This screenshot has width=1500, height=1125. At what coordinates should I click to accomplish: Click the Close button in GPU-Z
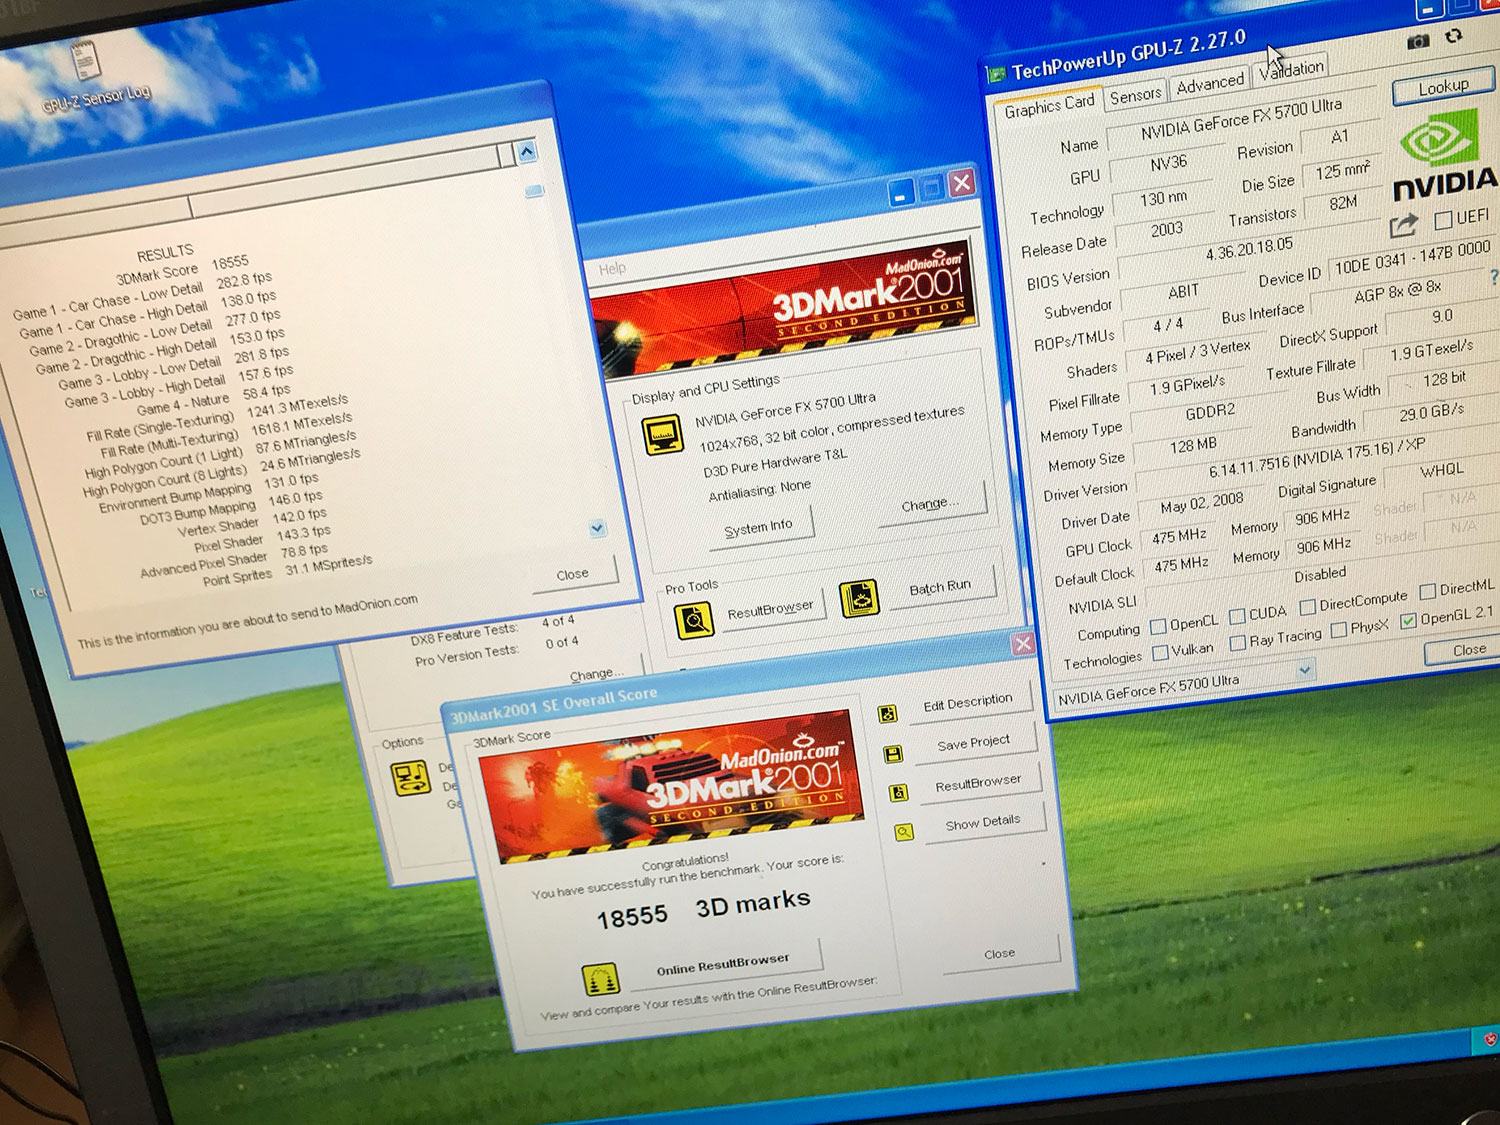(1468, 650)
